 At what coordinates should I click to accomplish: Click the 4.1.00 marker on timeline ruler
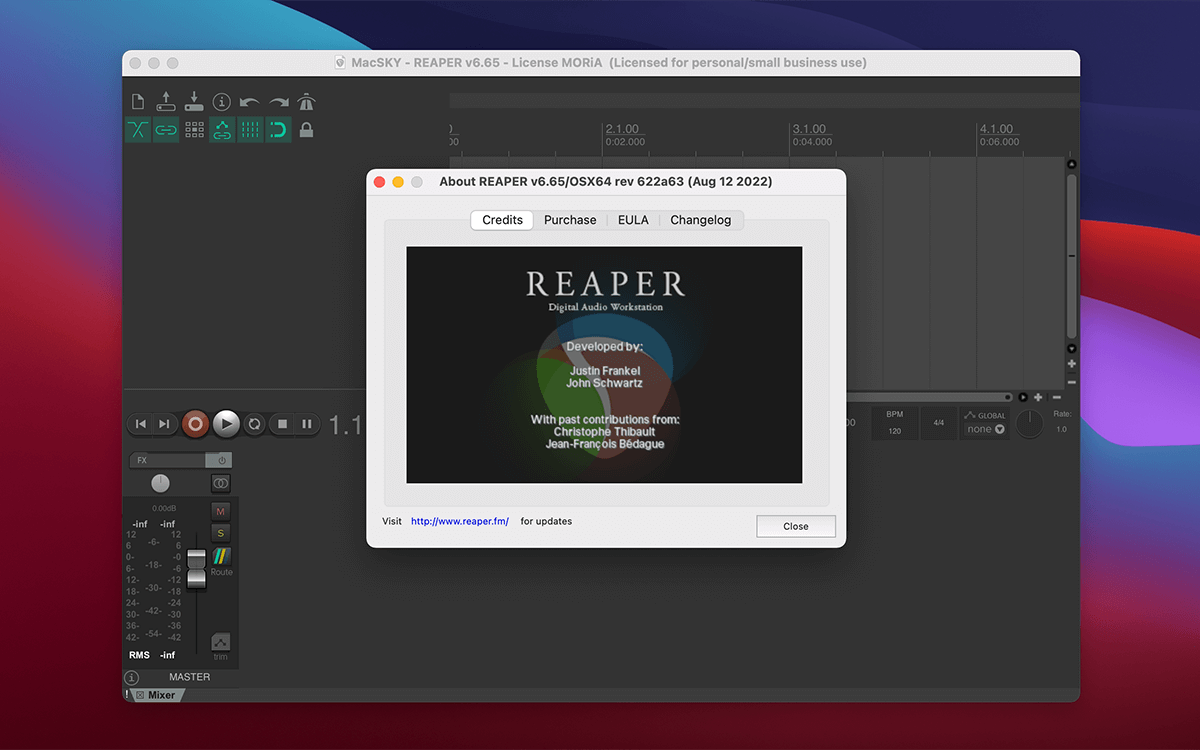[x=996, y=129]
